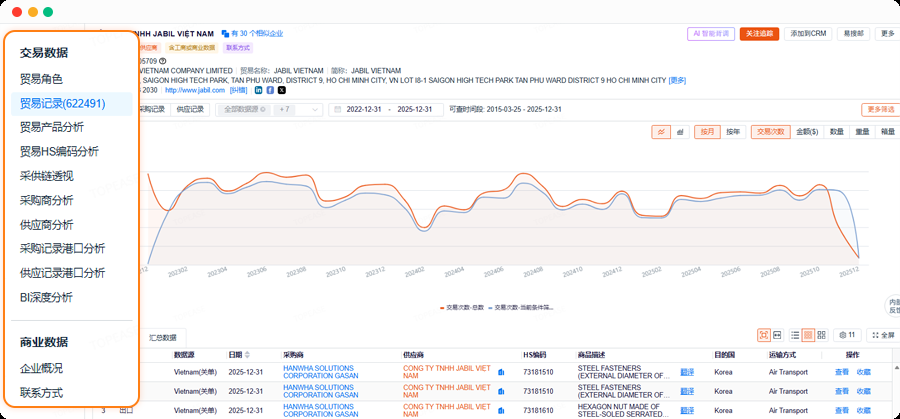The image size is (900, 419).
Task: Open the LinkedIn icon link
Action: [259, 90]
